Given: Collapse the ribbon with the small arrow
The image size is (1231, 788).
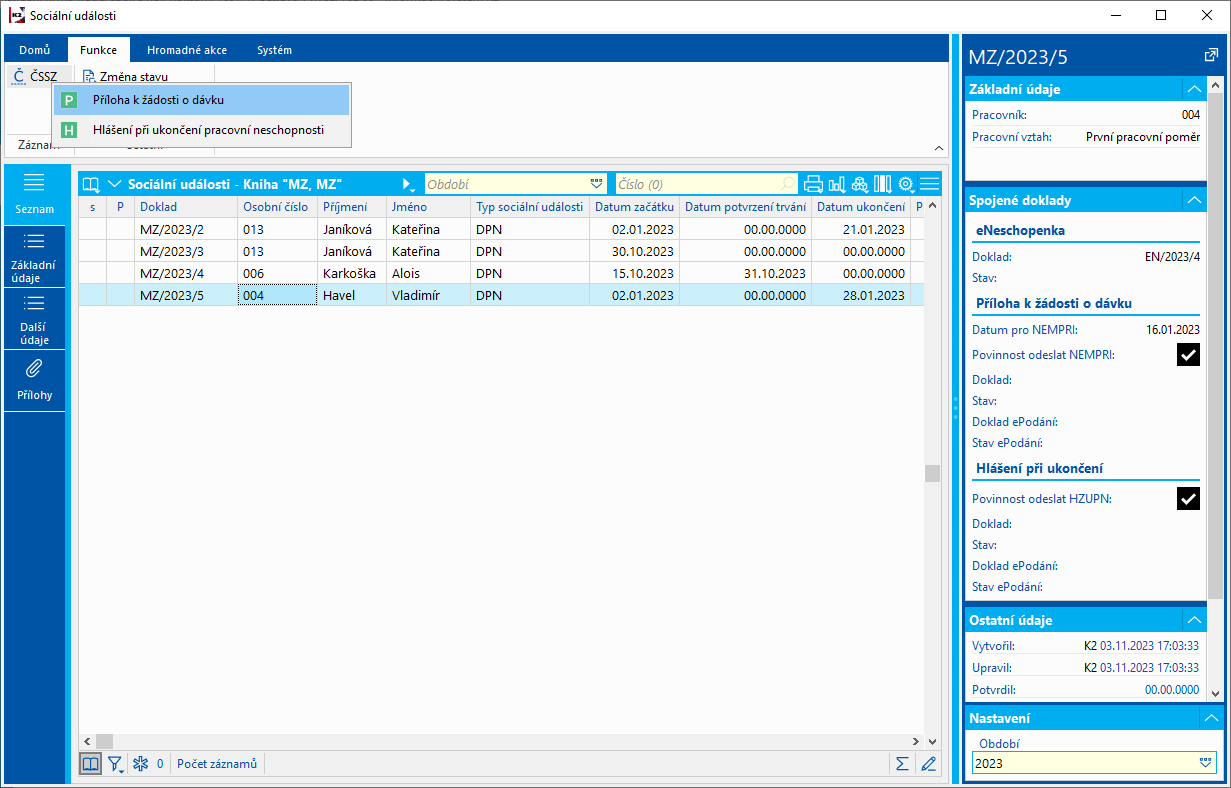Looking at the screenshot, I should click(938, 147).
